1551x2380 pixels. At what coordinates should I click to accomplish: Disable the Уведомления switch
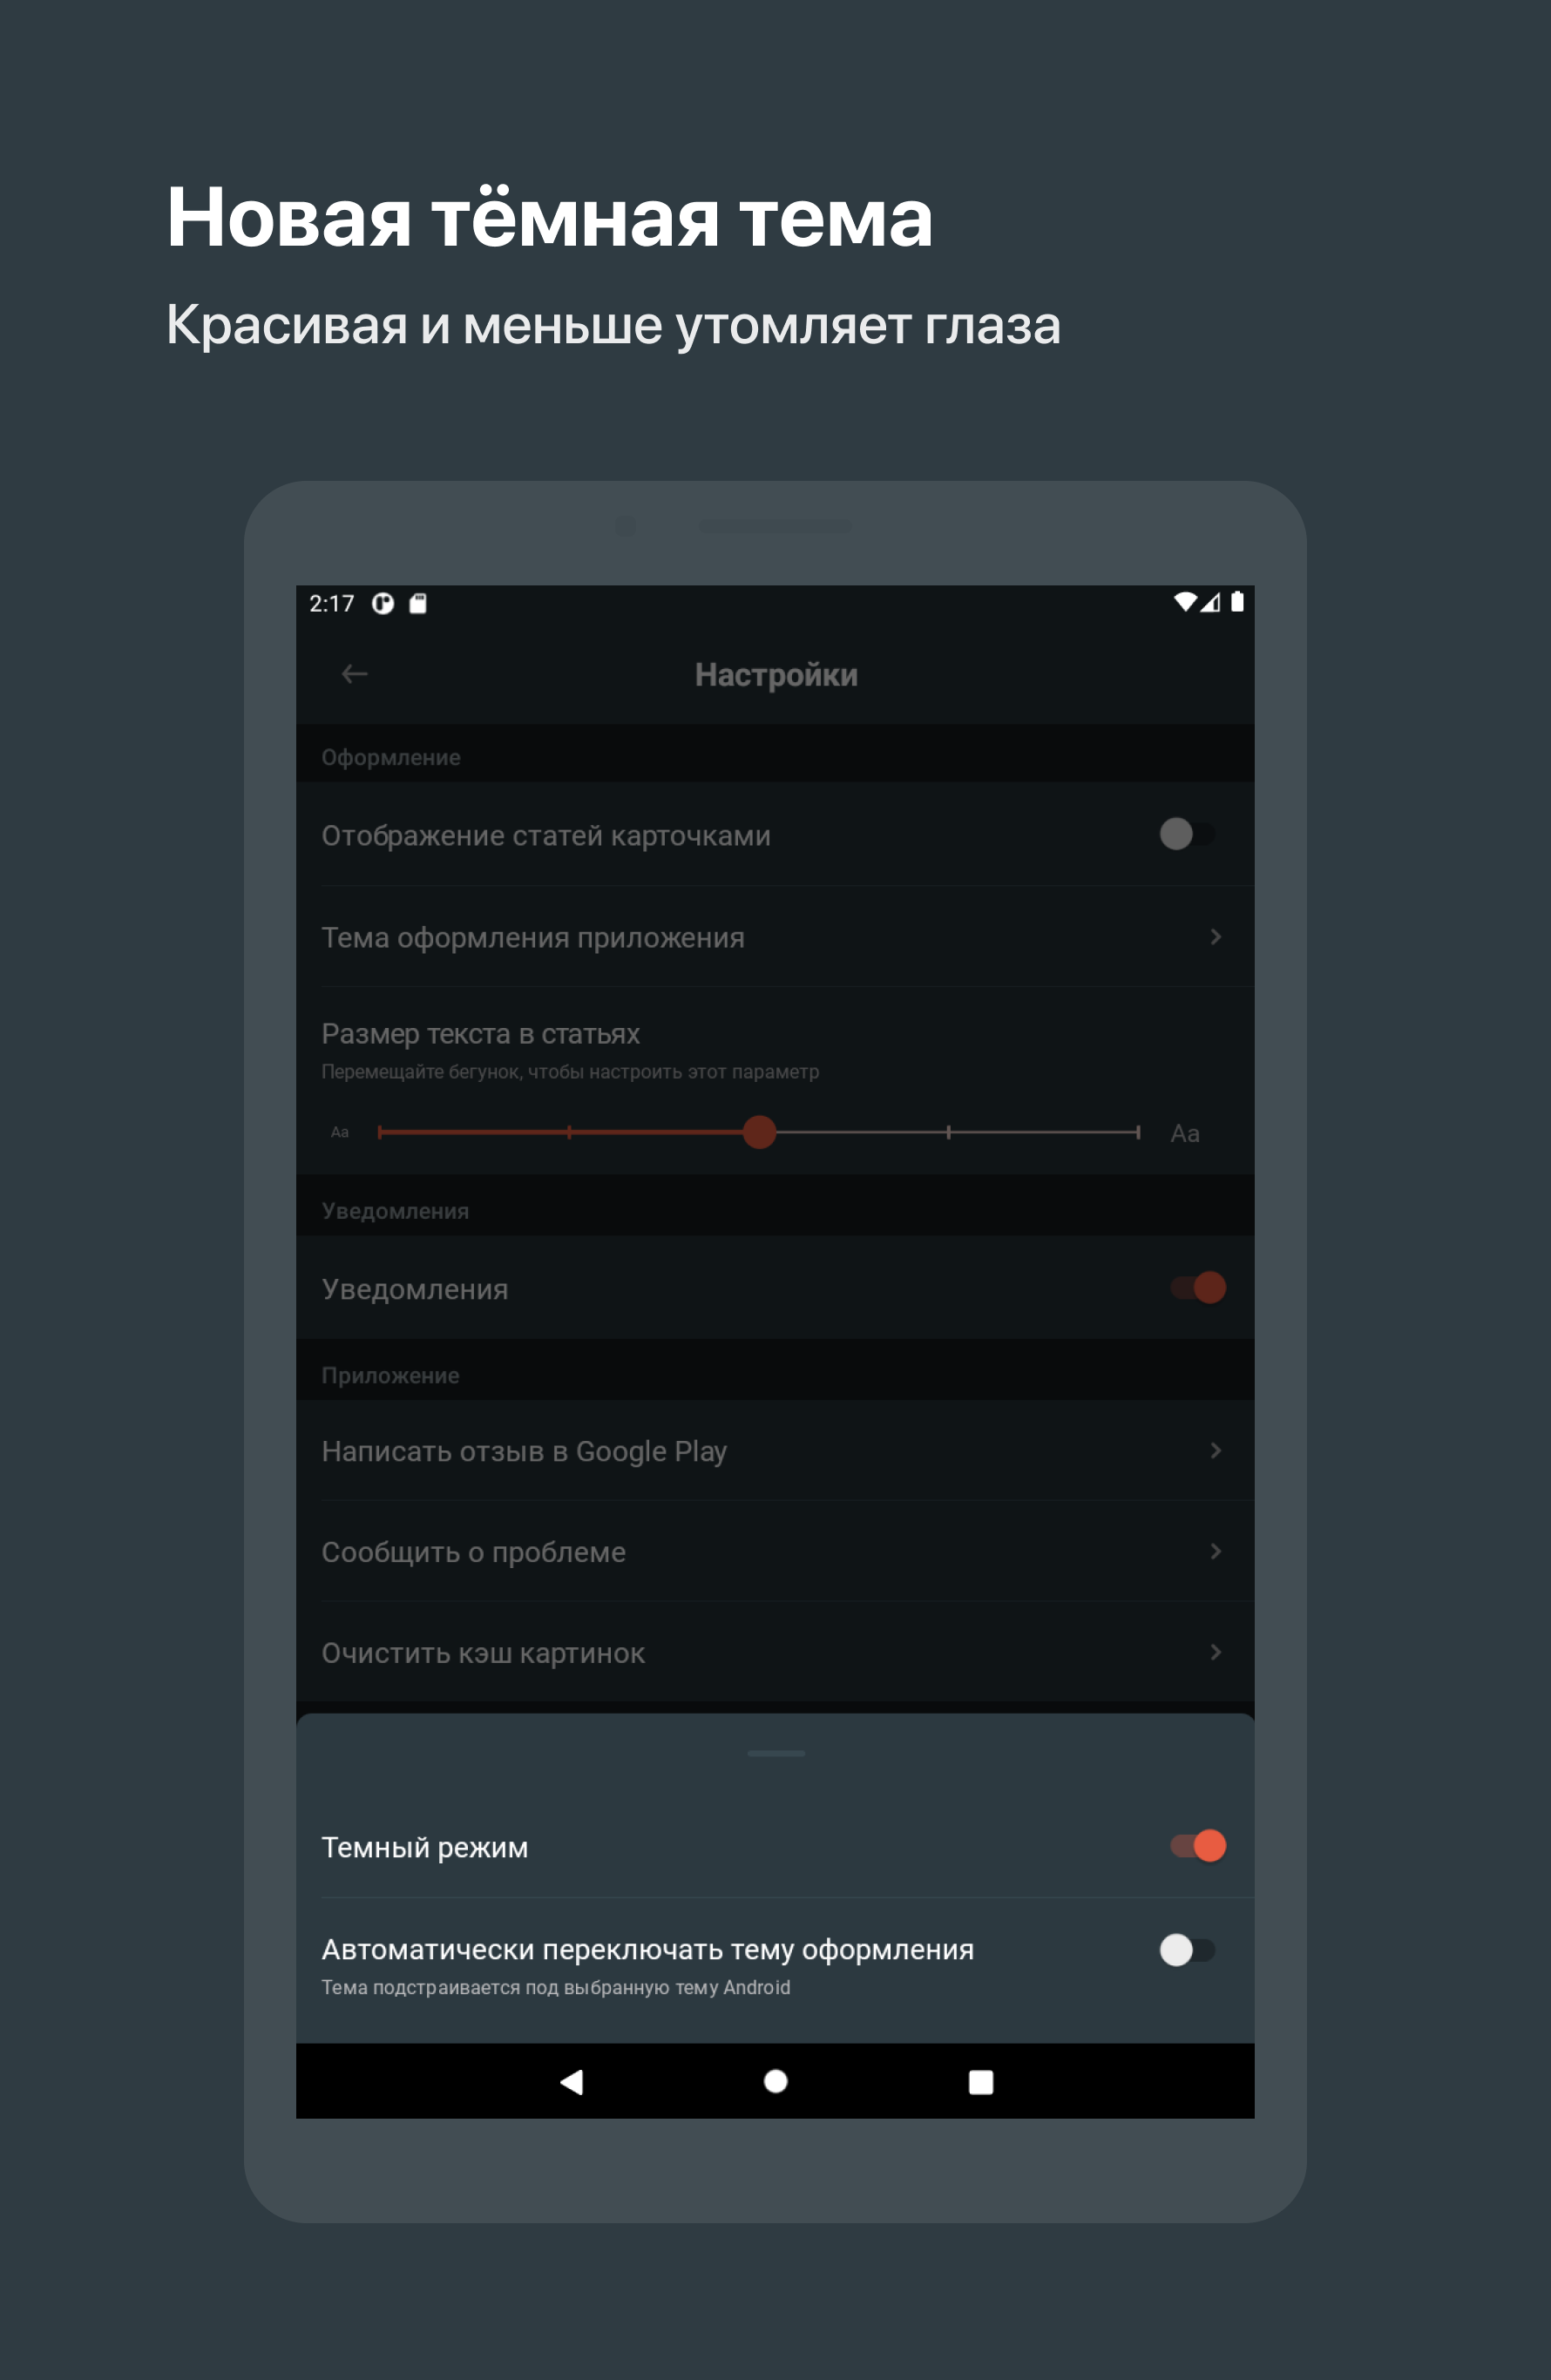(x=1198, y=1287)
